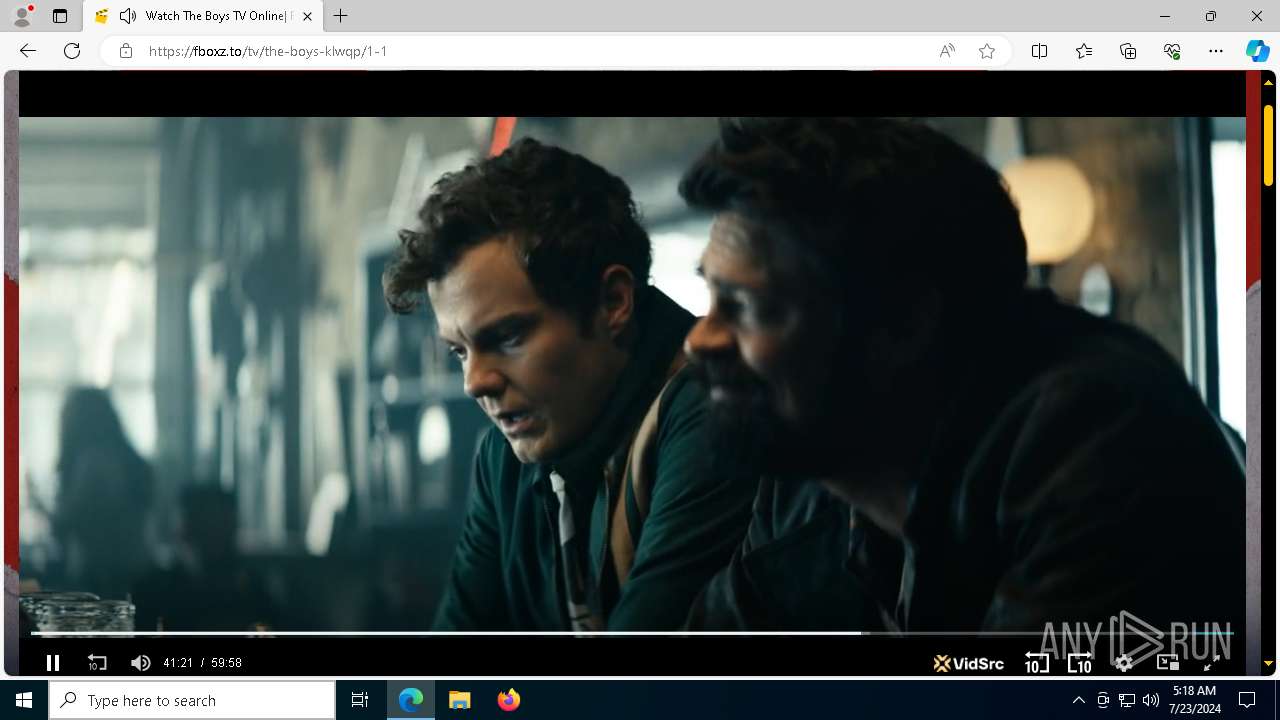Mute the video player volume
The width and height of the screenshot is (1280, 720).
[x=141, y=663]
